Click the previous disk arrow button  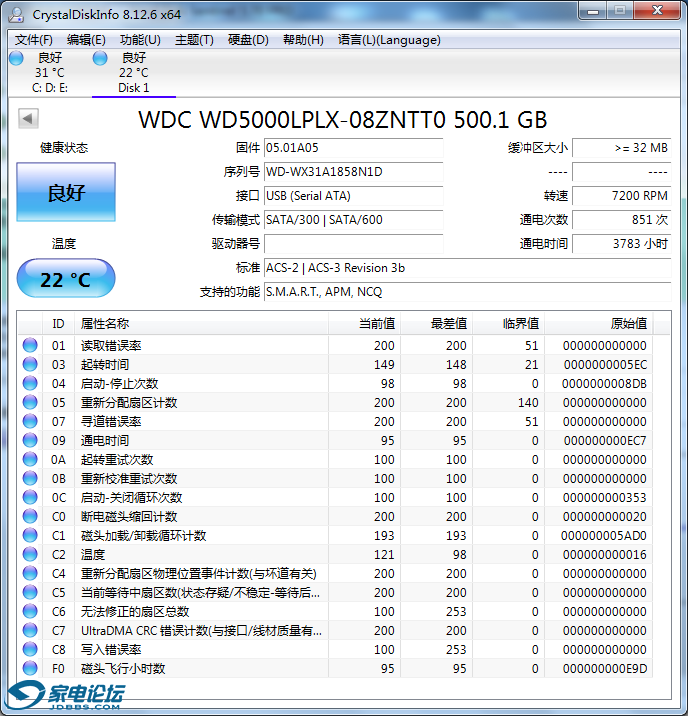28,119
